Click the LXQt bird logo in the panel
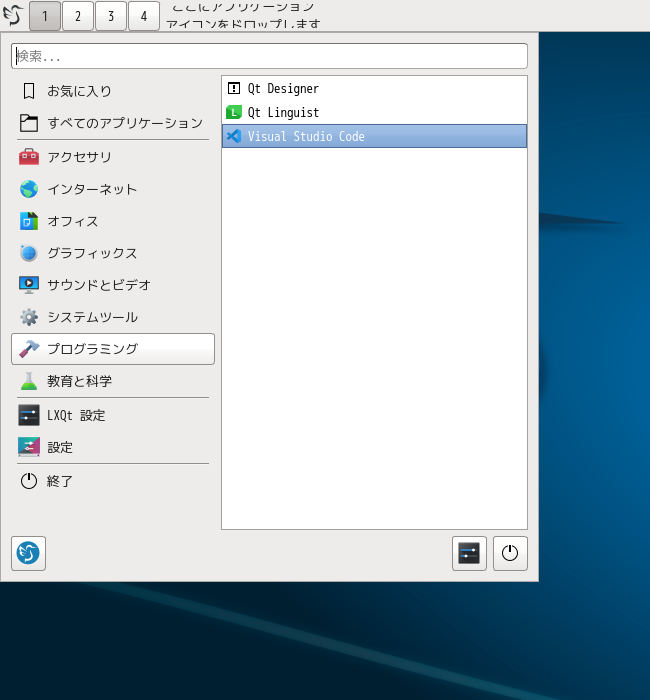Viewport: 650px width, 700px height. coord(13,16)
